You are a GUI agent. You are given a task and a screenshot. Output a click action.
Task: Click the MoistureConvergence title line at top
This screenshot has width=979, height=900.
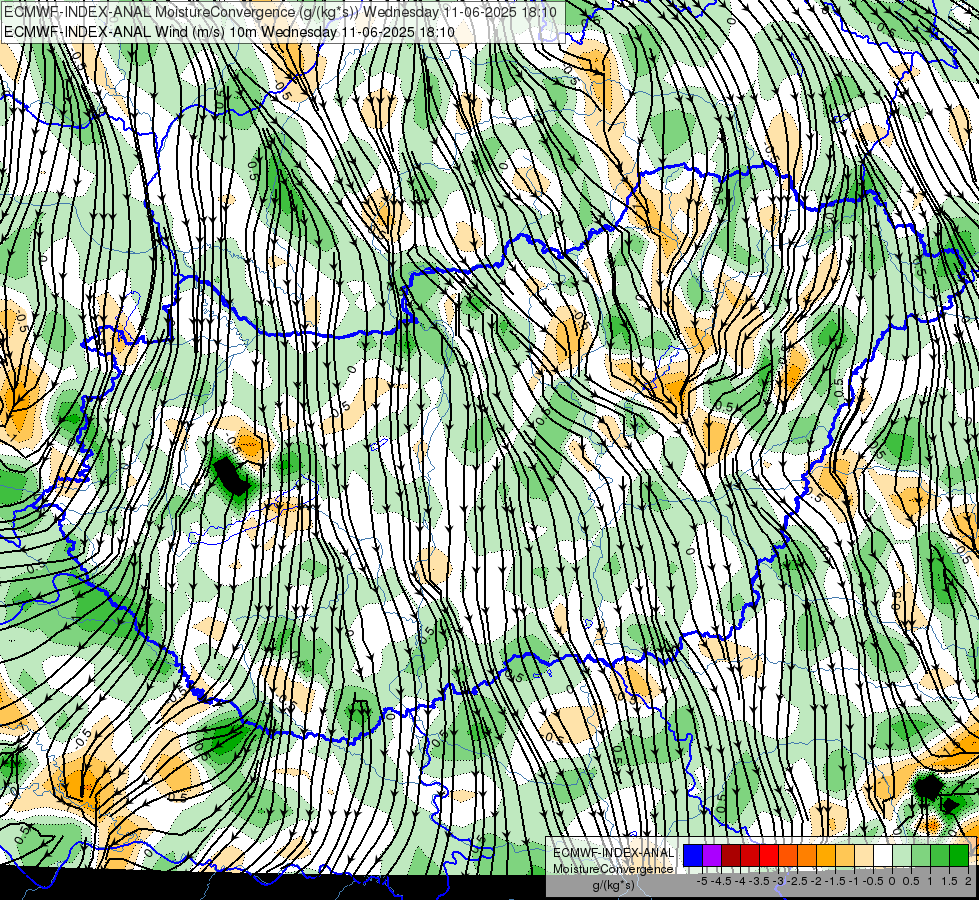280,12
